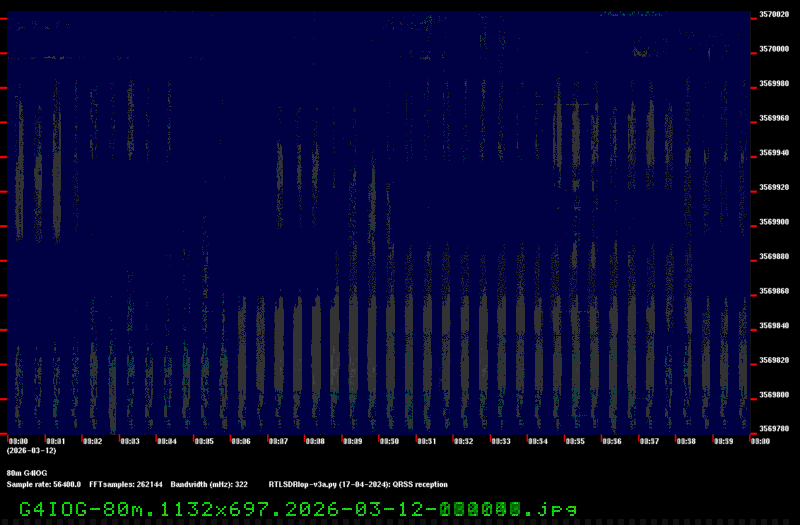
Task: Select the 00:04 time axis label
Action: 167,441
